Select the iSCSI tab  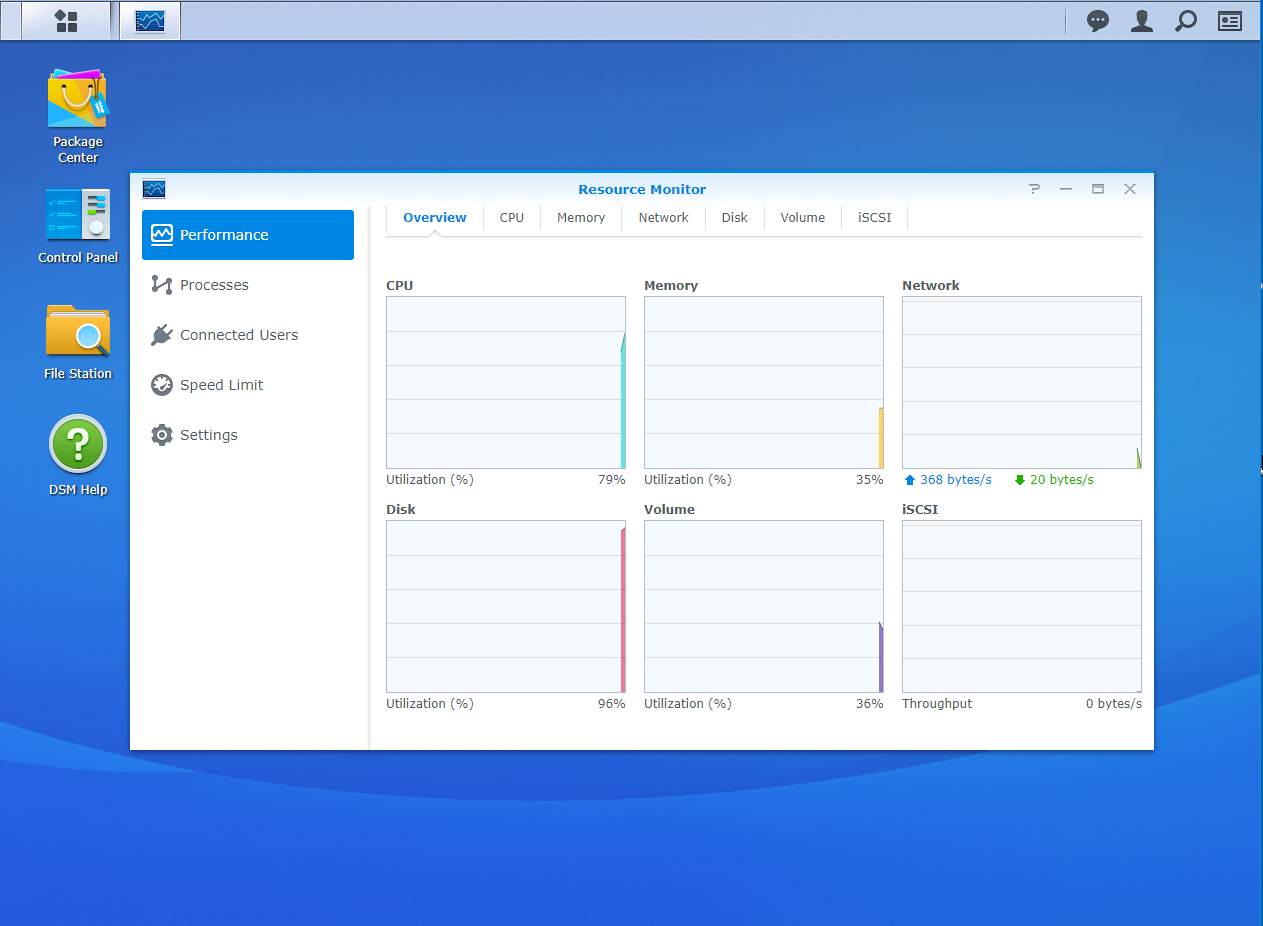click(874, 217)
